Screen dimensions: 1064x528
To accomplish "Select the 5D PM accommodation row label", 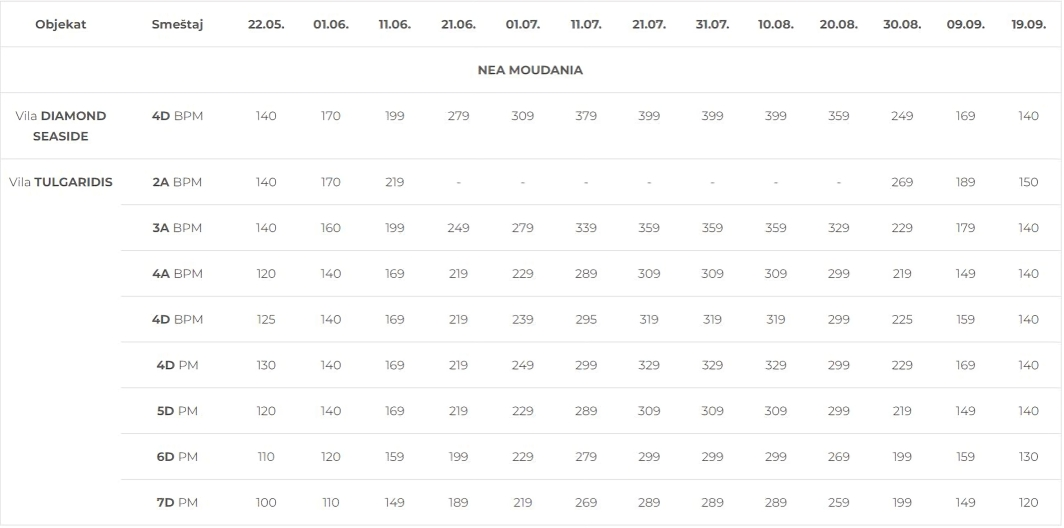I will click(177, 411).
